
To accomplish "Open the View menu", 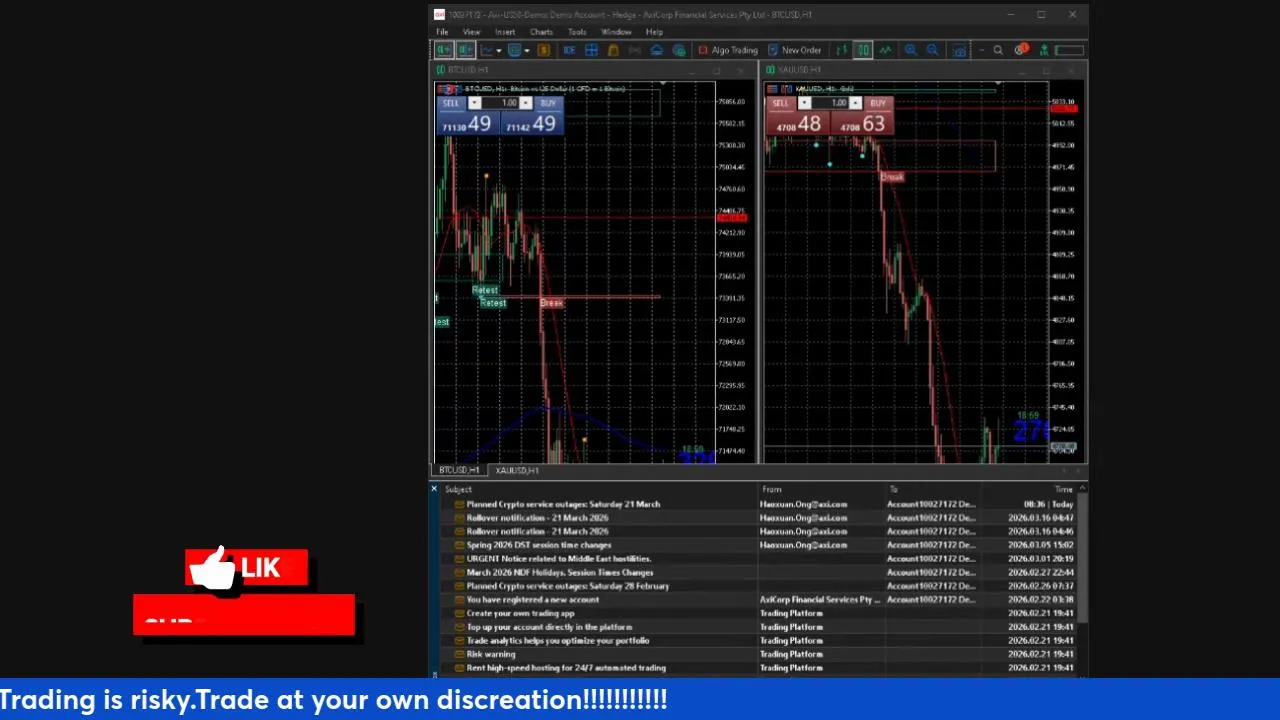I will point(471,32).
